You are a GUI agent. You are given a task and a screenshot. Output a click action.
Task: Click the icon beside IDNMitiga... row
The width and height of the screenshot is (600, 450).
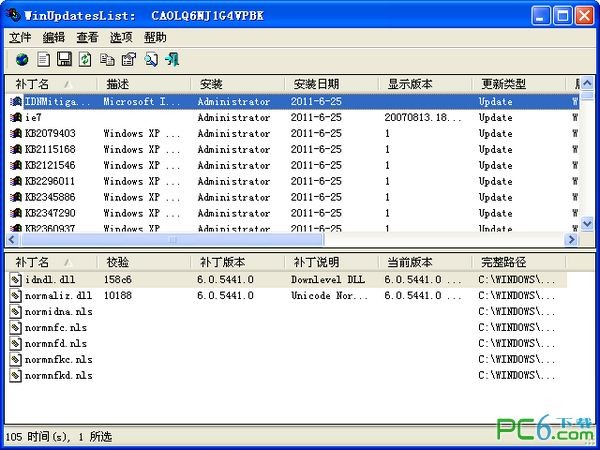click(16, 102)
